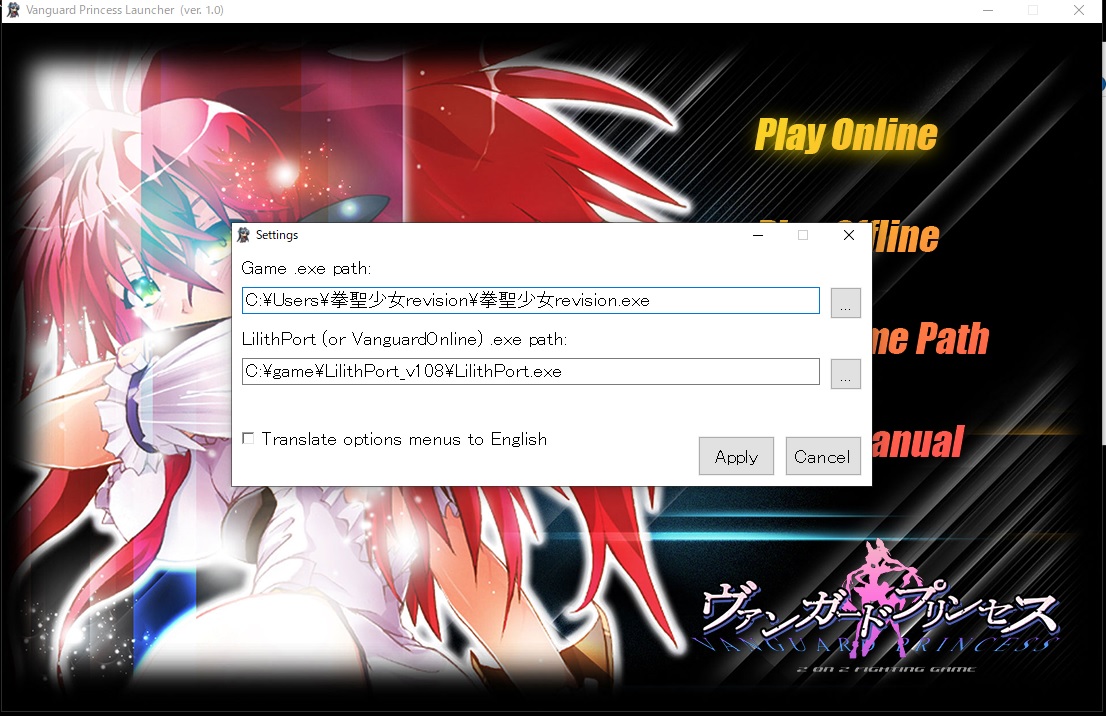Click the Settings dialog title icon
The image size is (1106, 716).
point(243,235)
